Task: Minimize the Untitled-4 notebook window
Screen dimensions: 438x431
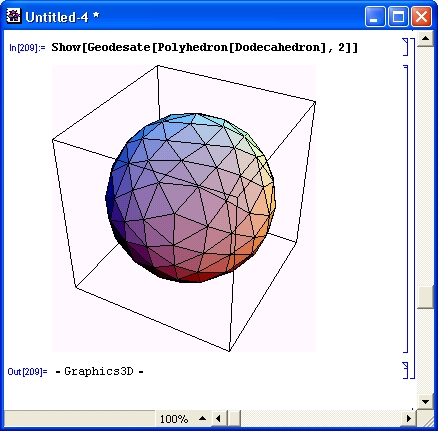Action: click(x=375, y=17)
